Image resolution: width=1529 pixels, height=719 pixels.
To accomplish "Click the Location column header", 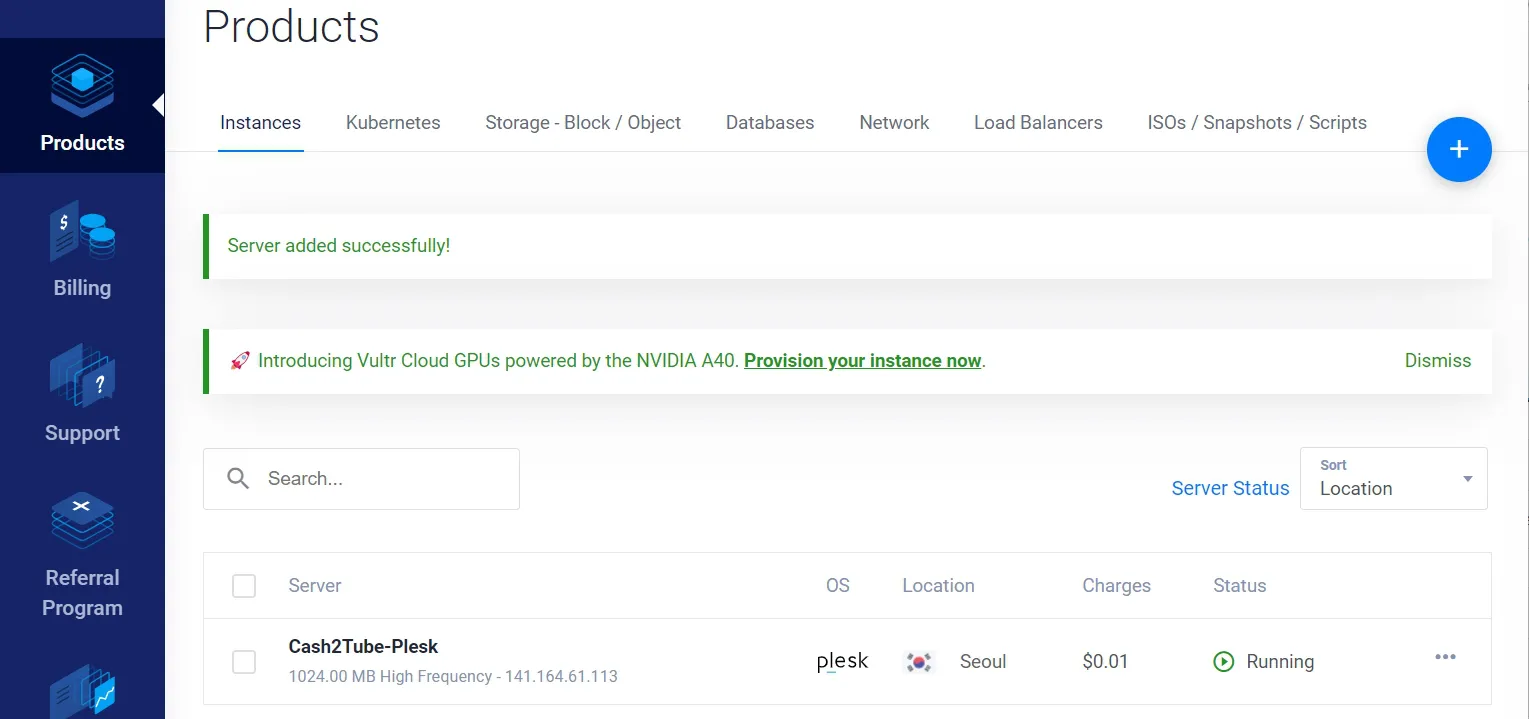I will pos(938,586).
